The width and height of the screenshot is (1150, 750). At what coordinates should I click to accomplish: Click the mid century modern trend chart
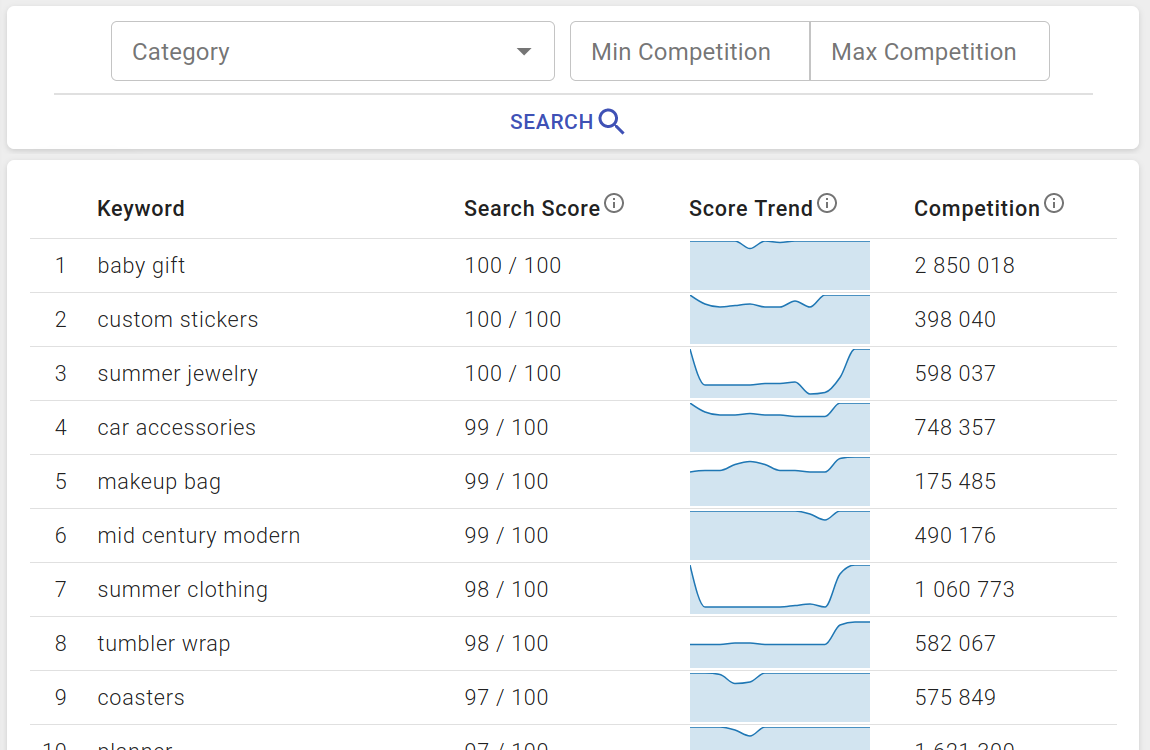point(780,536)
